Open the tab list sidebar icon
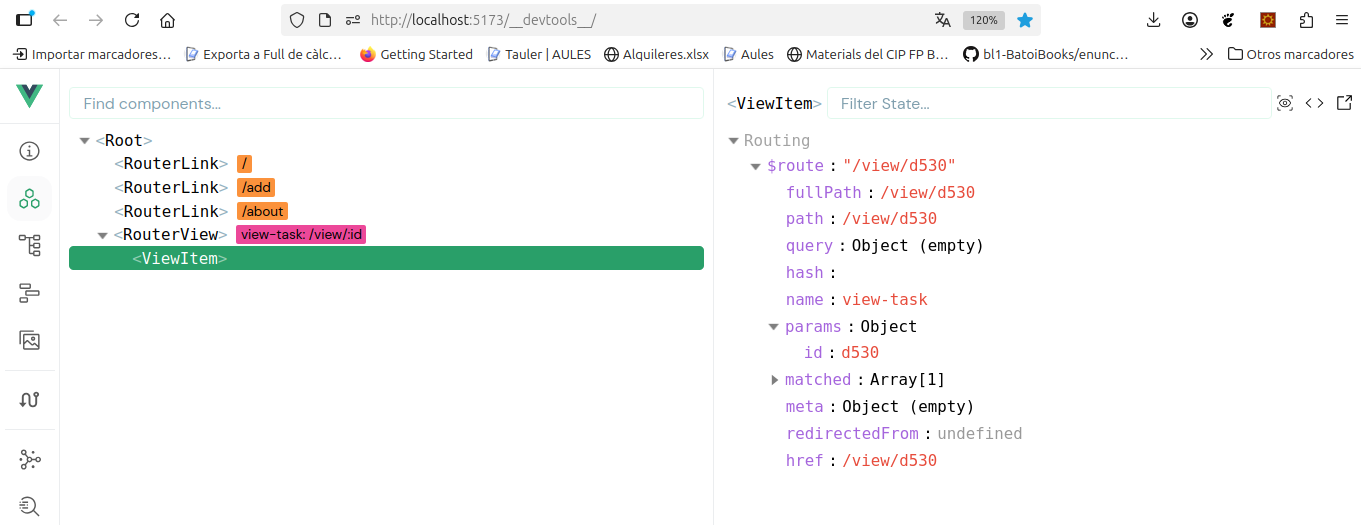Viewport: 1361px width, 525px height. pos(25,19)
